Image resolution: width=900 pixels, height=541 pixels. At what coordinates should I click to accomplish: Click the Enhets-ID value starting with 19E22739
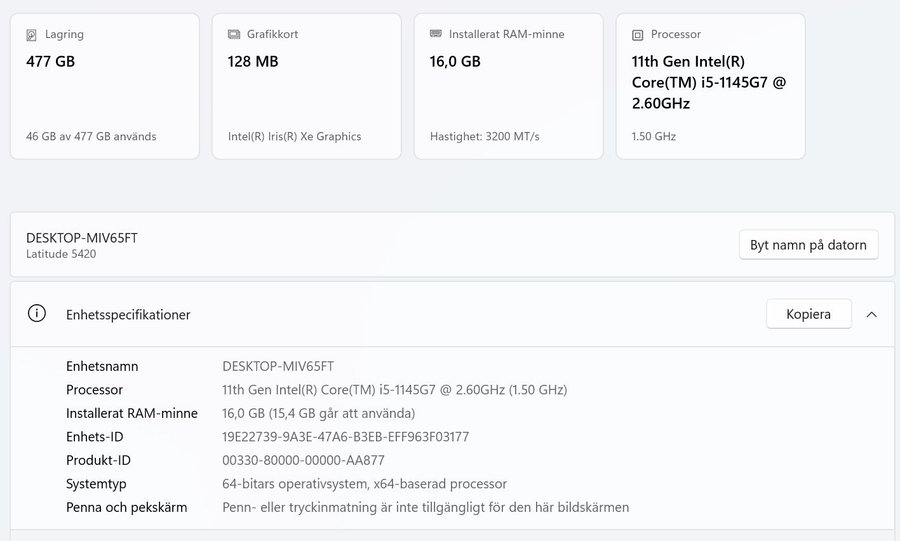point(345,437)
